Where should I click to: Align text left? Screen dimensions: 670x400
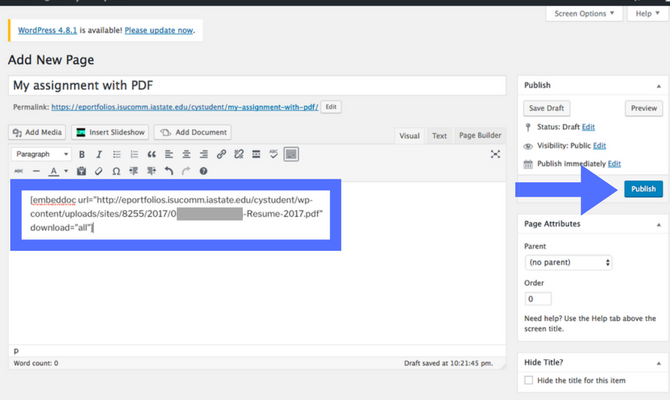[169, 154]
